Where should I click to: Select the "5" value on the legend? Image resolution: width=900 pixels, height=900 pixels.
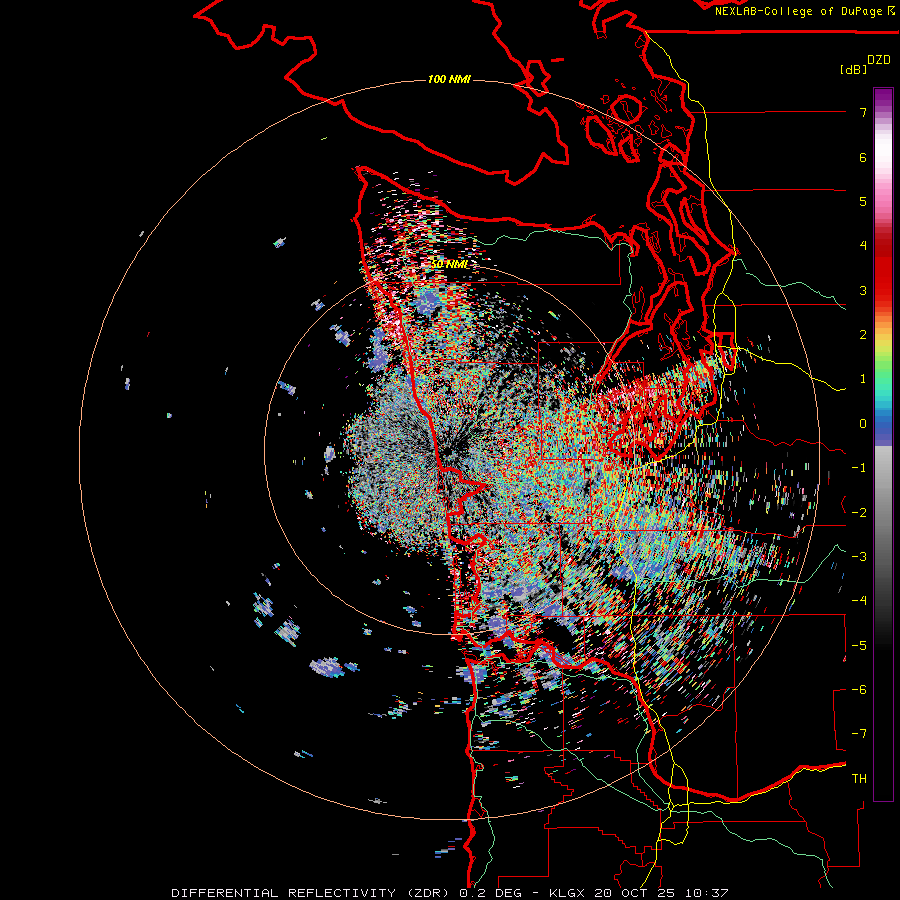click(x=863, y=201)
